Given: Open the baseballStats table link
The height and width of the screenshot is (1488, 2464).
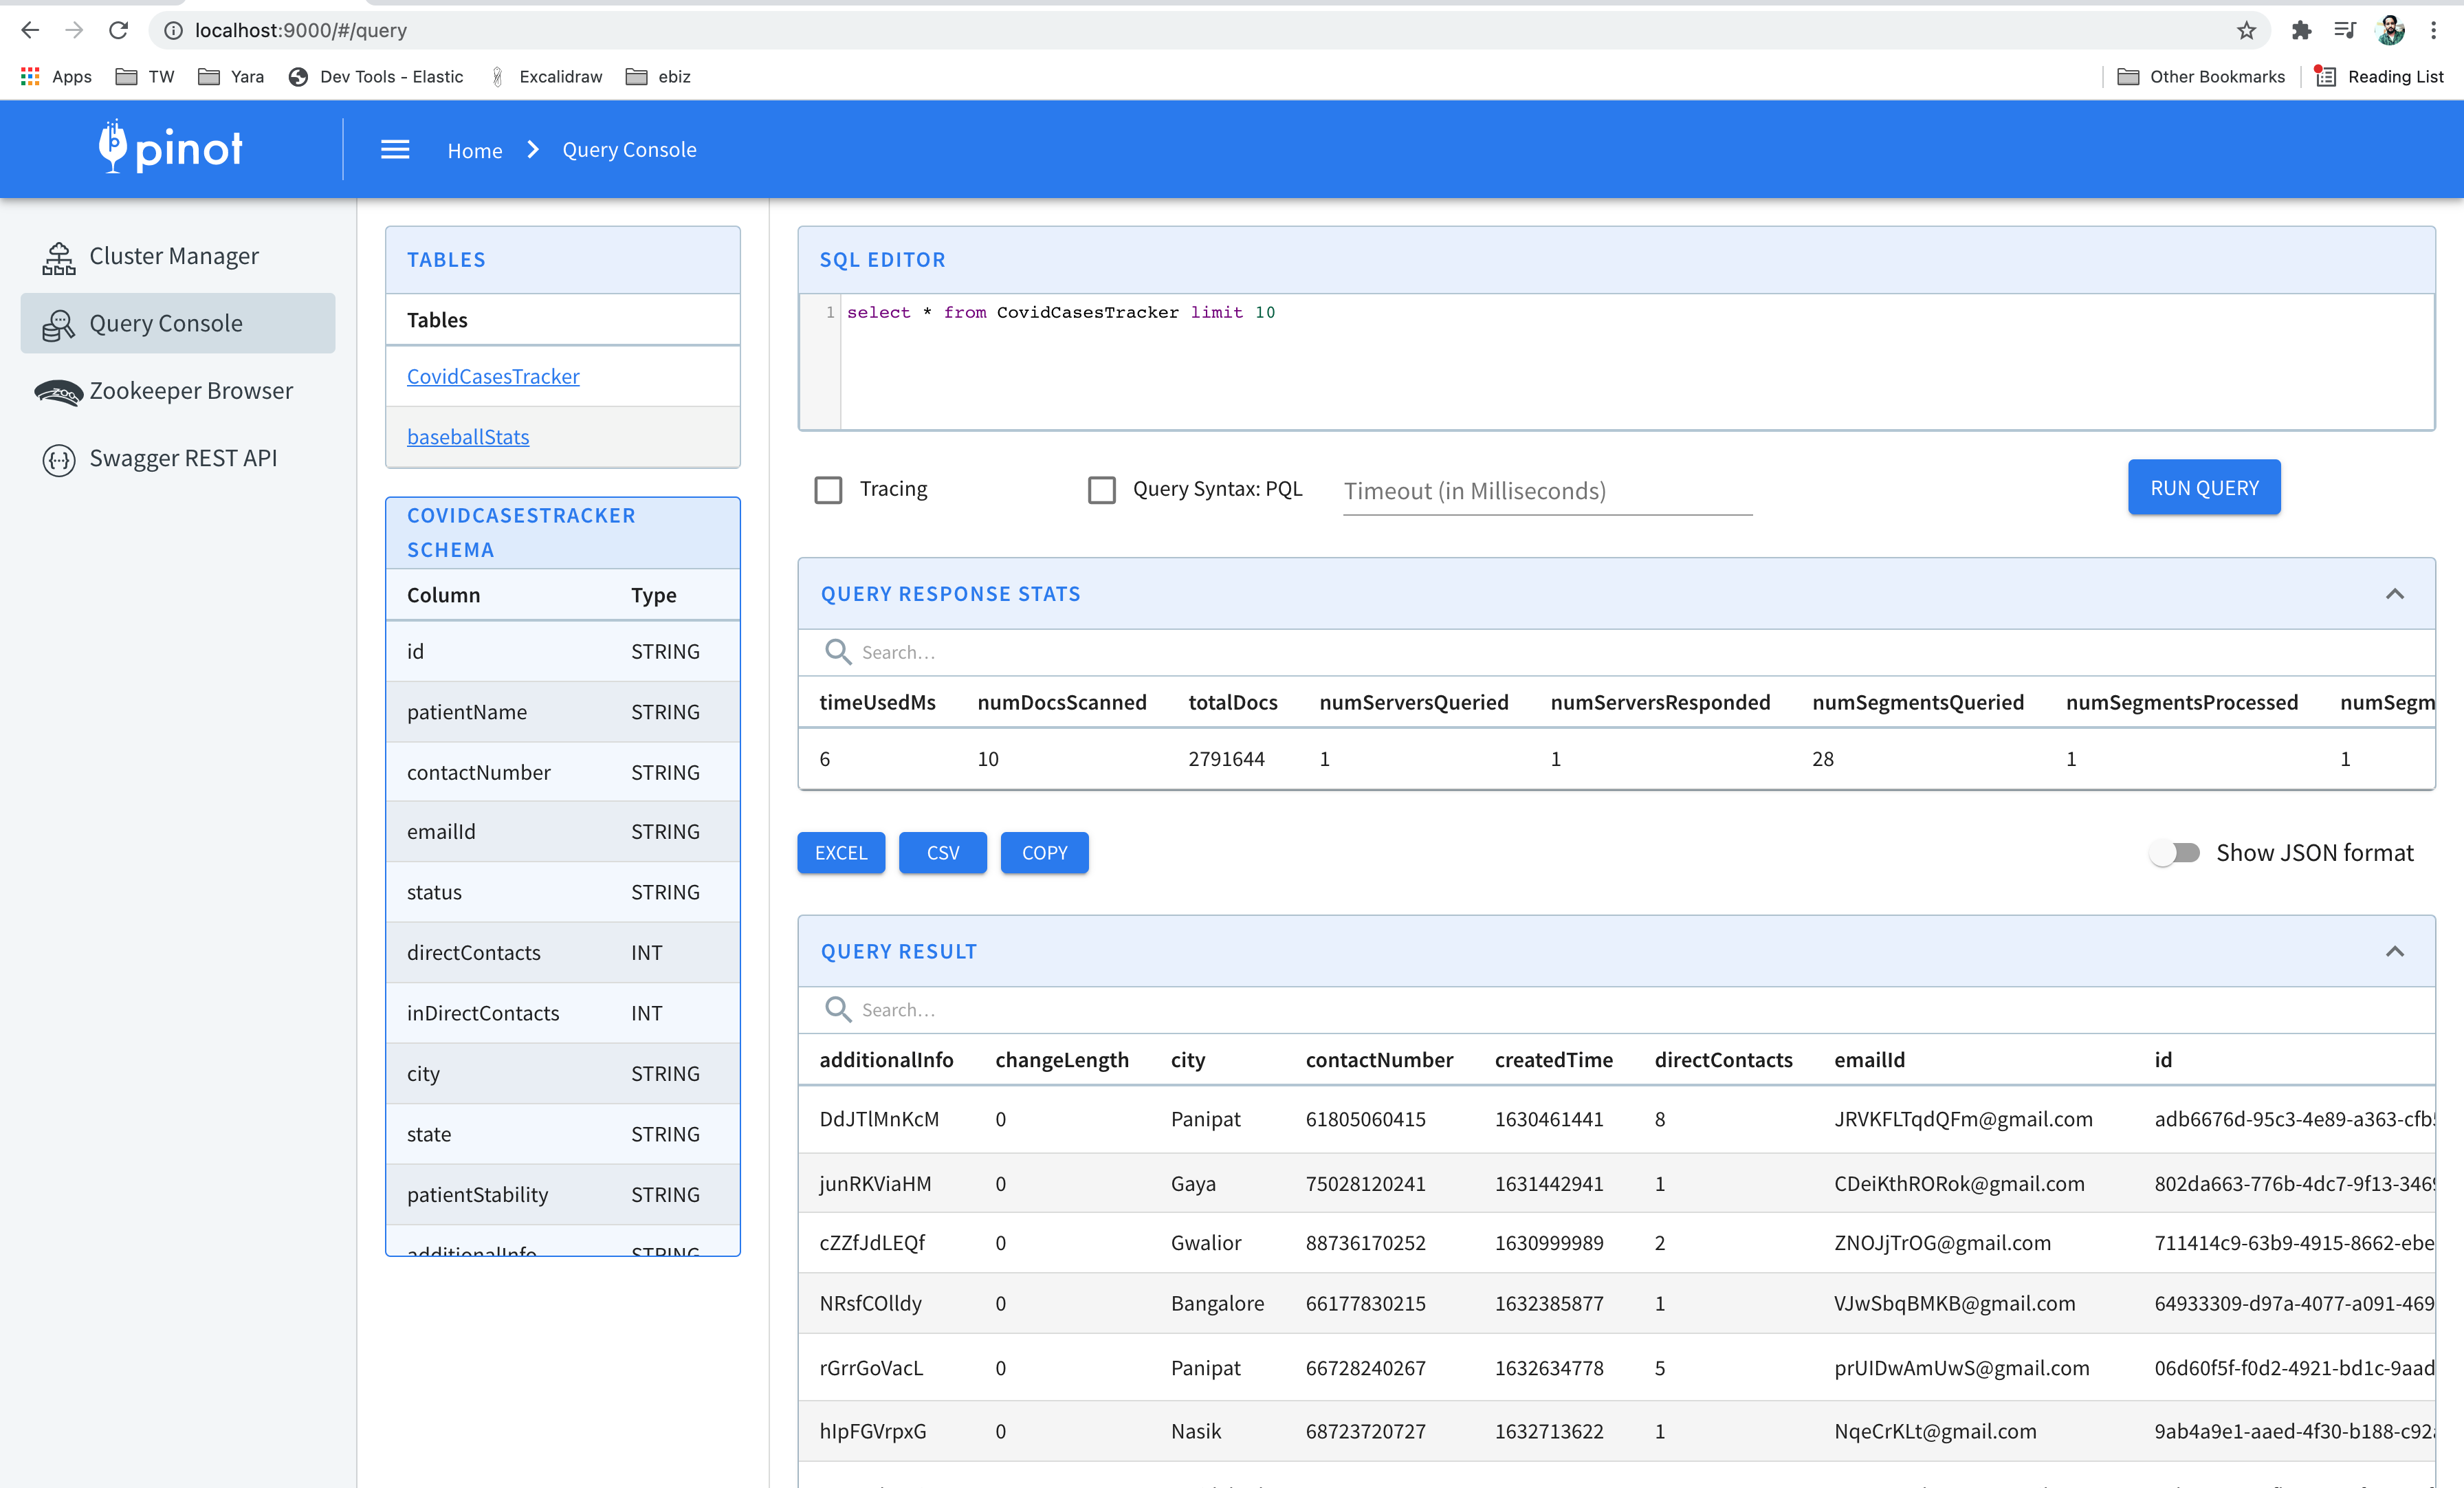Looking at the screenshot, I should click(x=468, y=437).
